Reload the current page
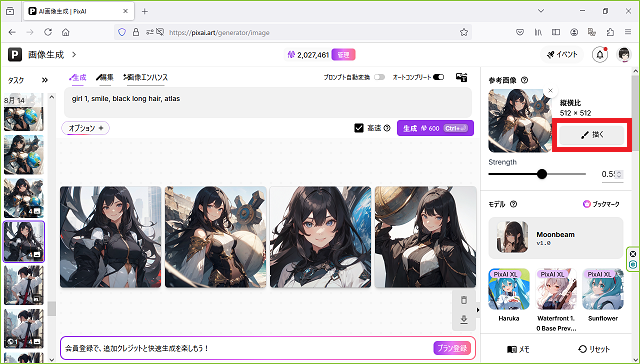The width and height of the screenshot is (640, 364). coord(48,32)
